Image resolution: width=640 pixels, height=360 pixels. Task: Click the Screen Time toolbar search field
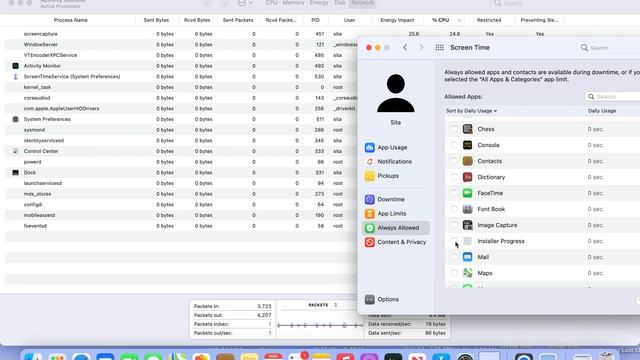pos(608,48)
